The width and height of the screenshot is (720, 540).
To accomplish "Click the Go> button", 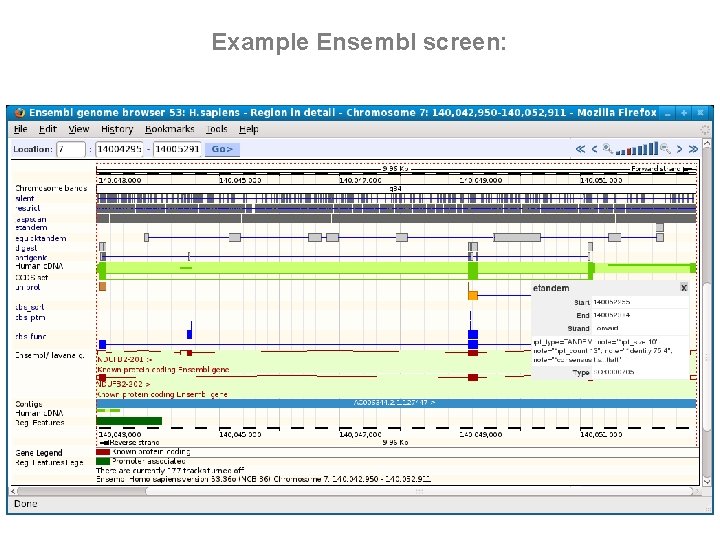I will (x=222, y=149).
